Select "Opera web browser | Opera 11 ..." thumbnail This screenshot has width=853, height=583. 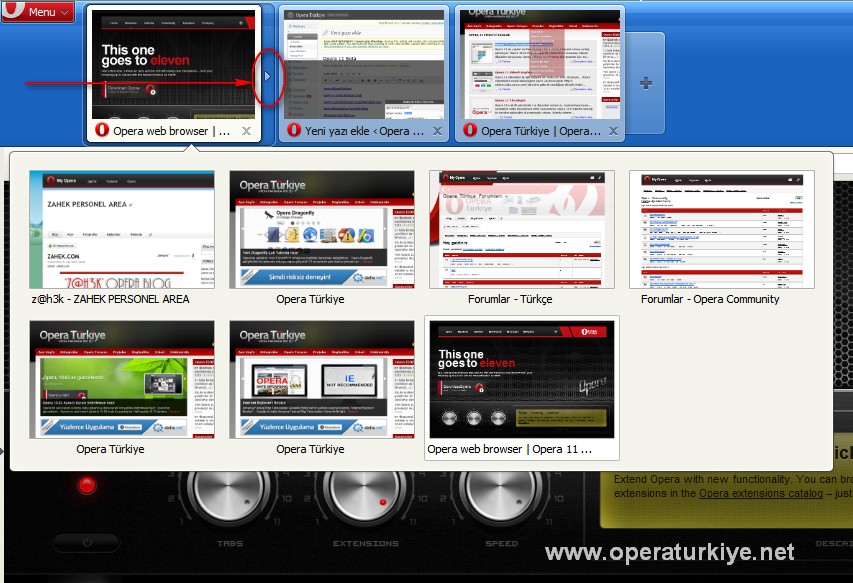[522, 380]
